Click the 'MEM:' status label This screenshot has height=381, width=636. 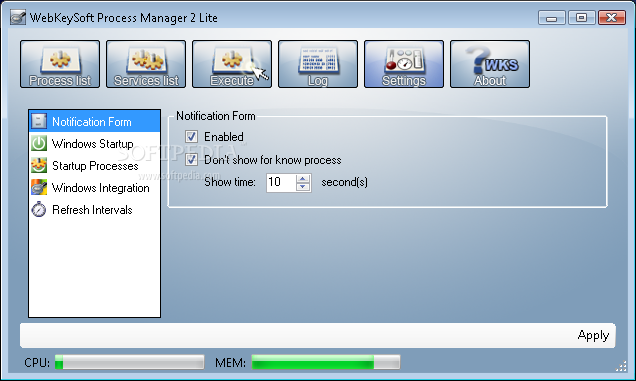(x=230, y=362)
